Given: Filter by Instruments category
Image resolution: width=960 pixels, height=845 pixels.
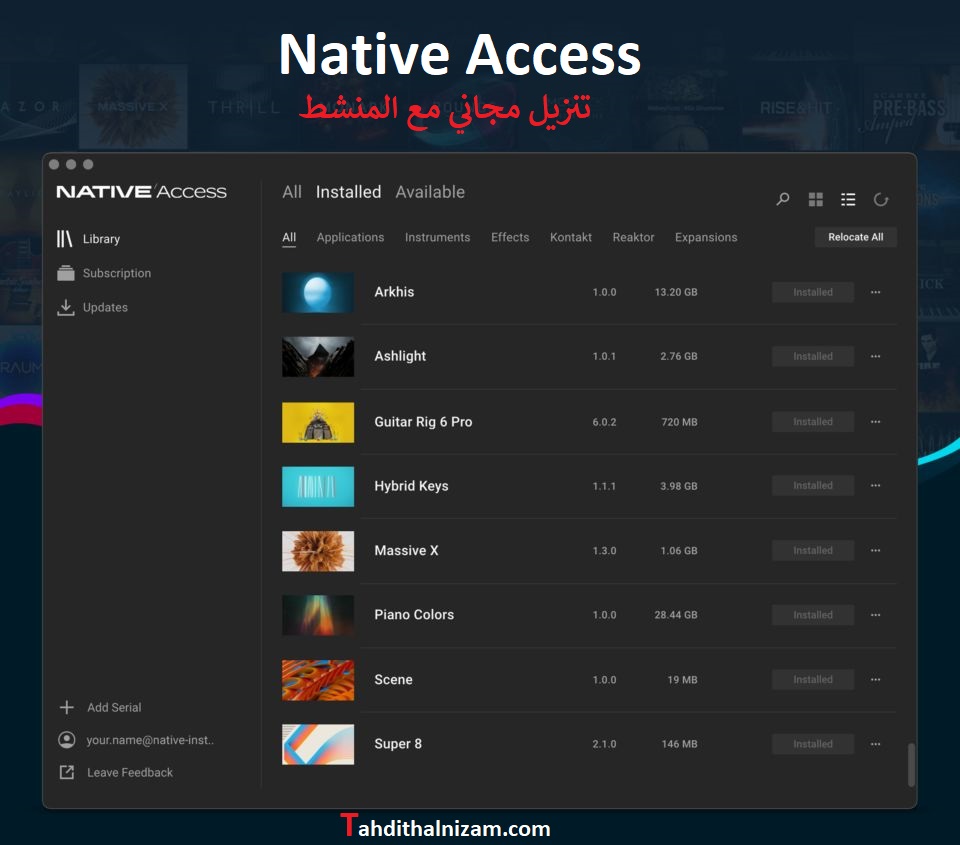Looking at the screenshot, I should coord(437,238).
